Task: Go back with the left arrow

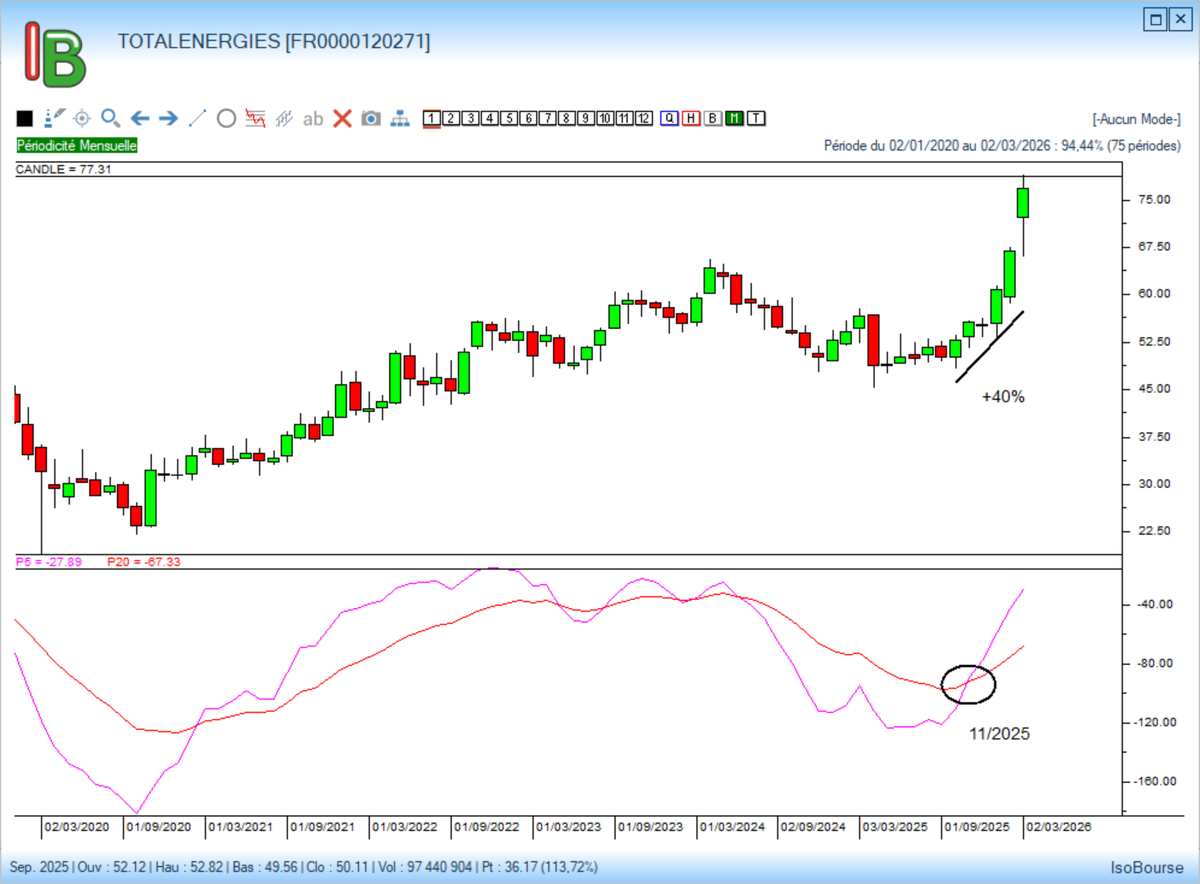Action: (140, 118)
